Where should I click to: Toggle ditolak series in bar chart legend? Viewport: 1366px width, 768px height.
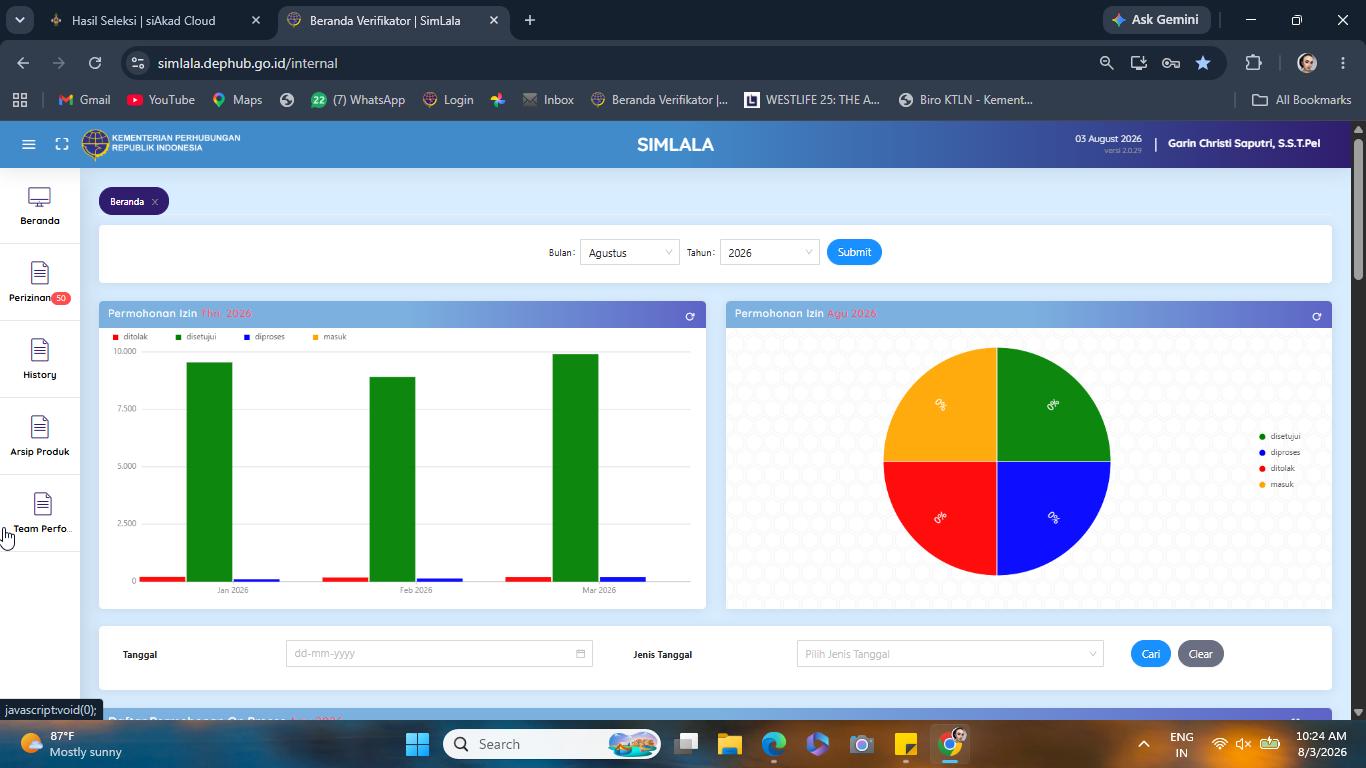tap(130, 337)
